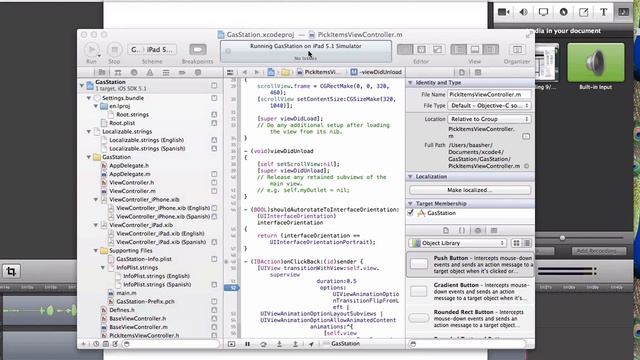Select main.m in navigator
The image size is (640, 360).
(127, 293)
